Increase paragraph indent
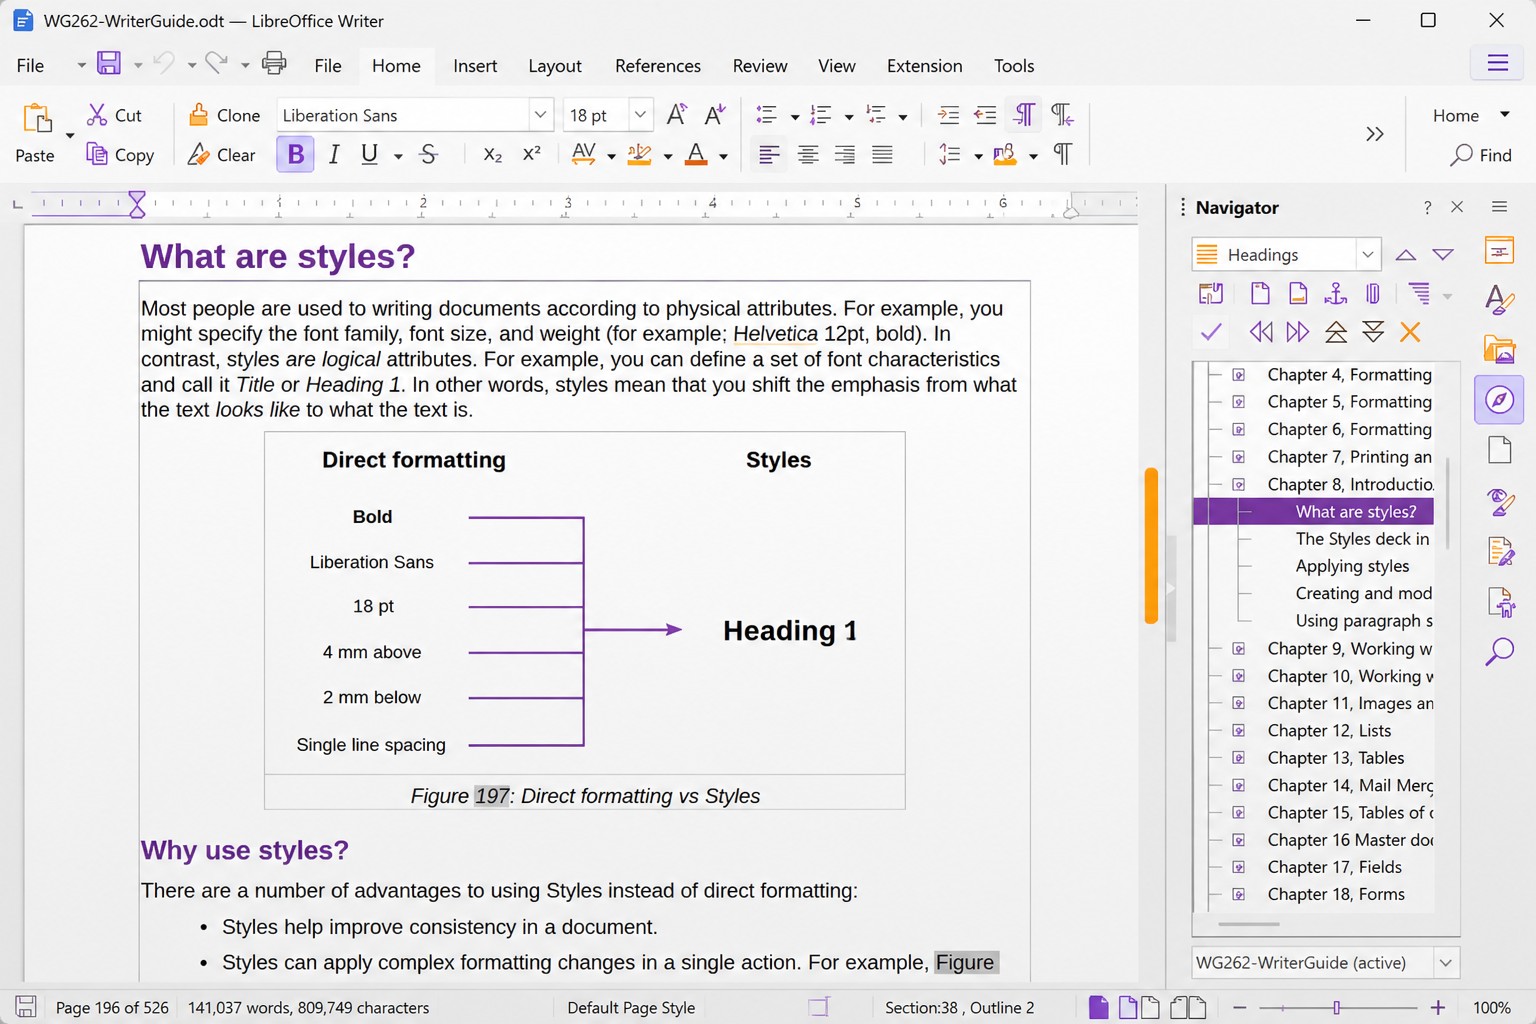Screen dimensions: 1536x1024 pos(948,114)
